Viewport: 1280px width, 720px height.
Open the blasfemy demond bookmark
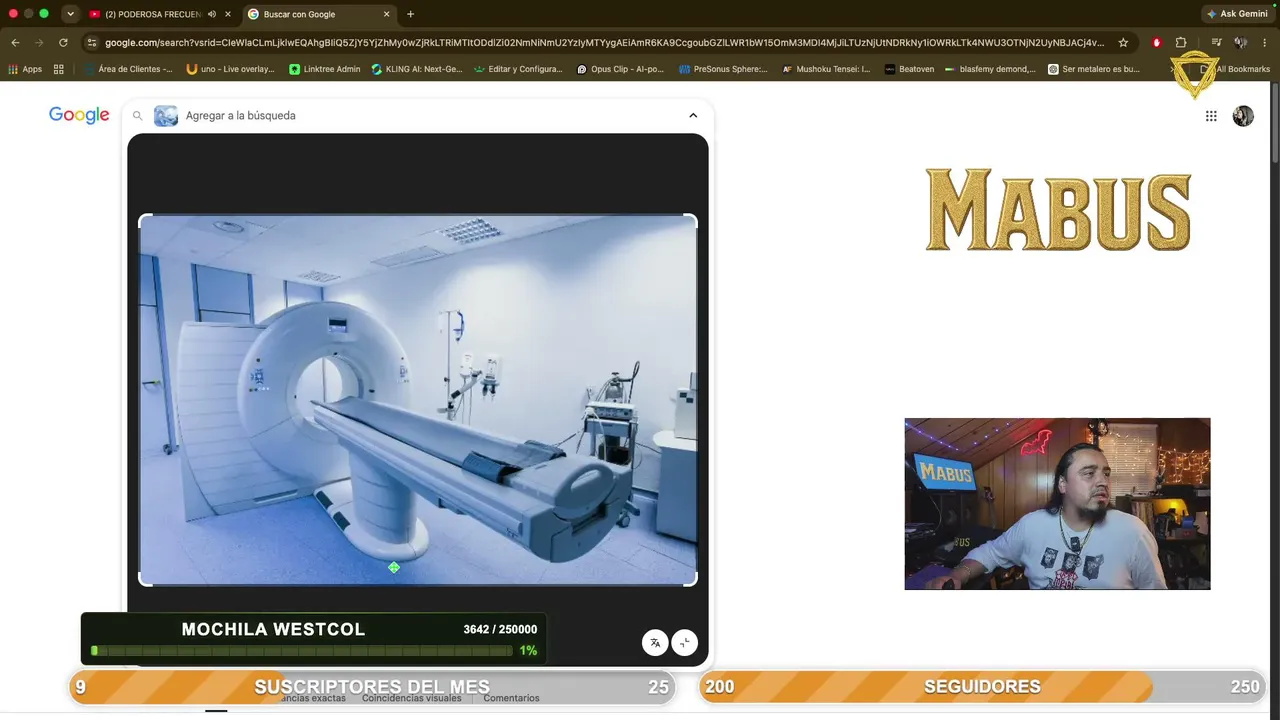pos(990,69)
